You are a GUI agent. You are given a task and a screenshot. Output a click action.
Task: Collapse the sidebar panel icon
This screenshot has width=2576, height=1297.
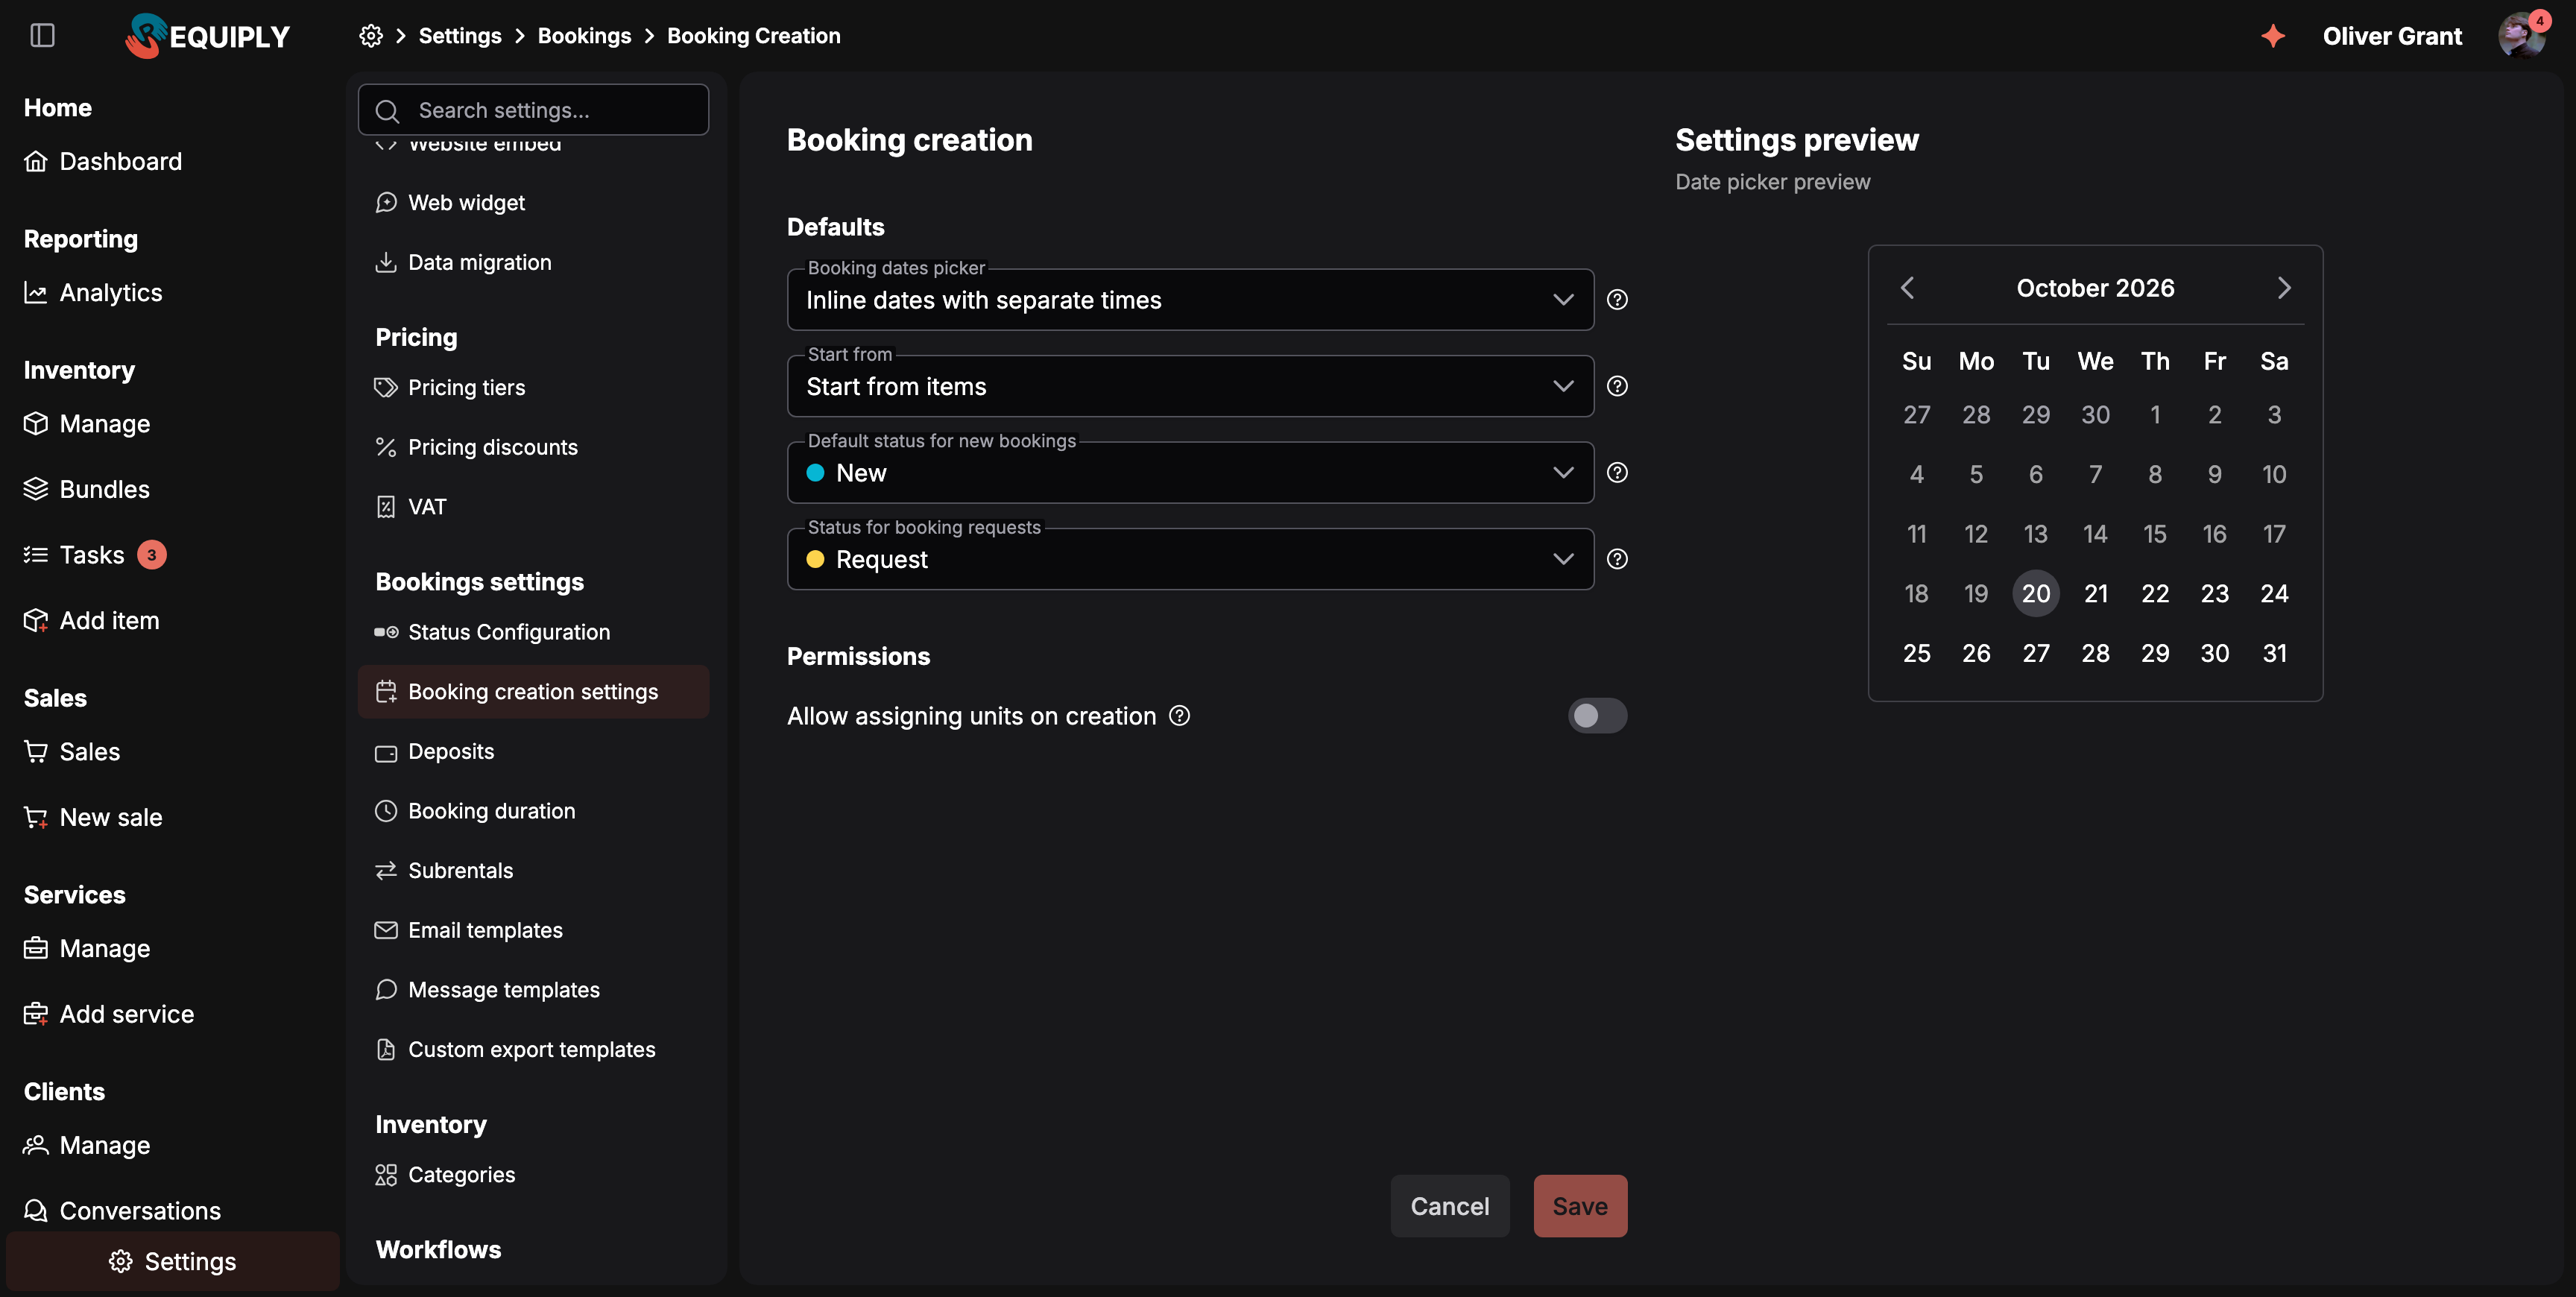[x=42, y=36]
